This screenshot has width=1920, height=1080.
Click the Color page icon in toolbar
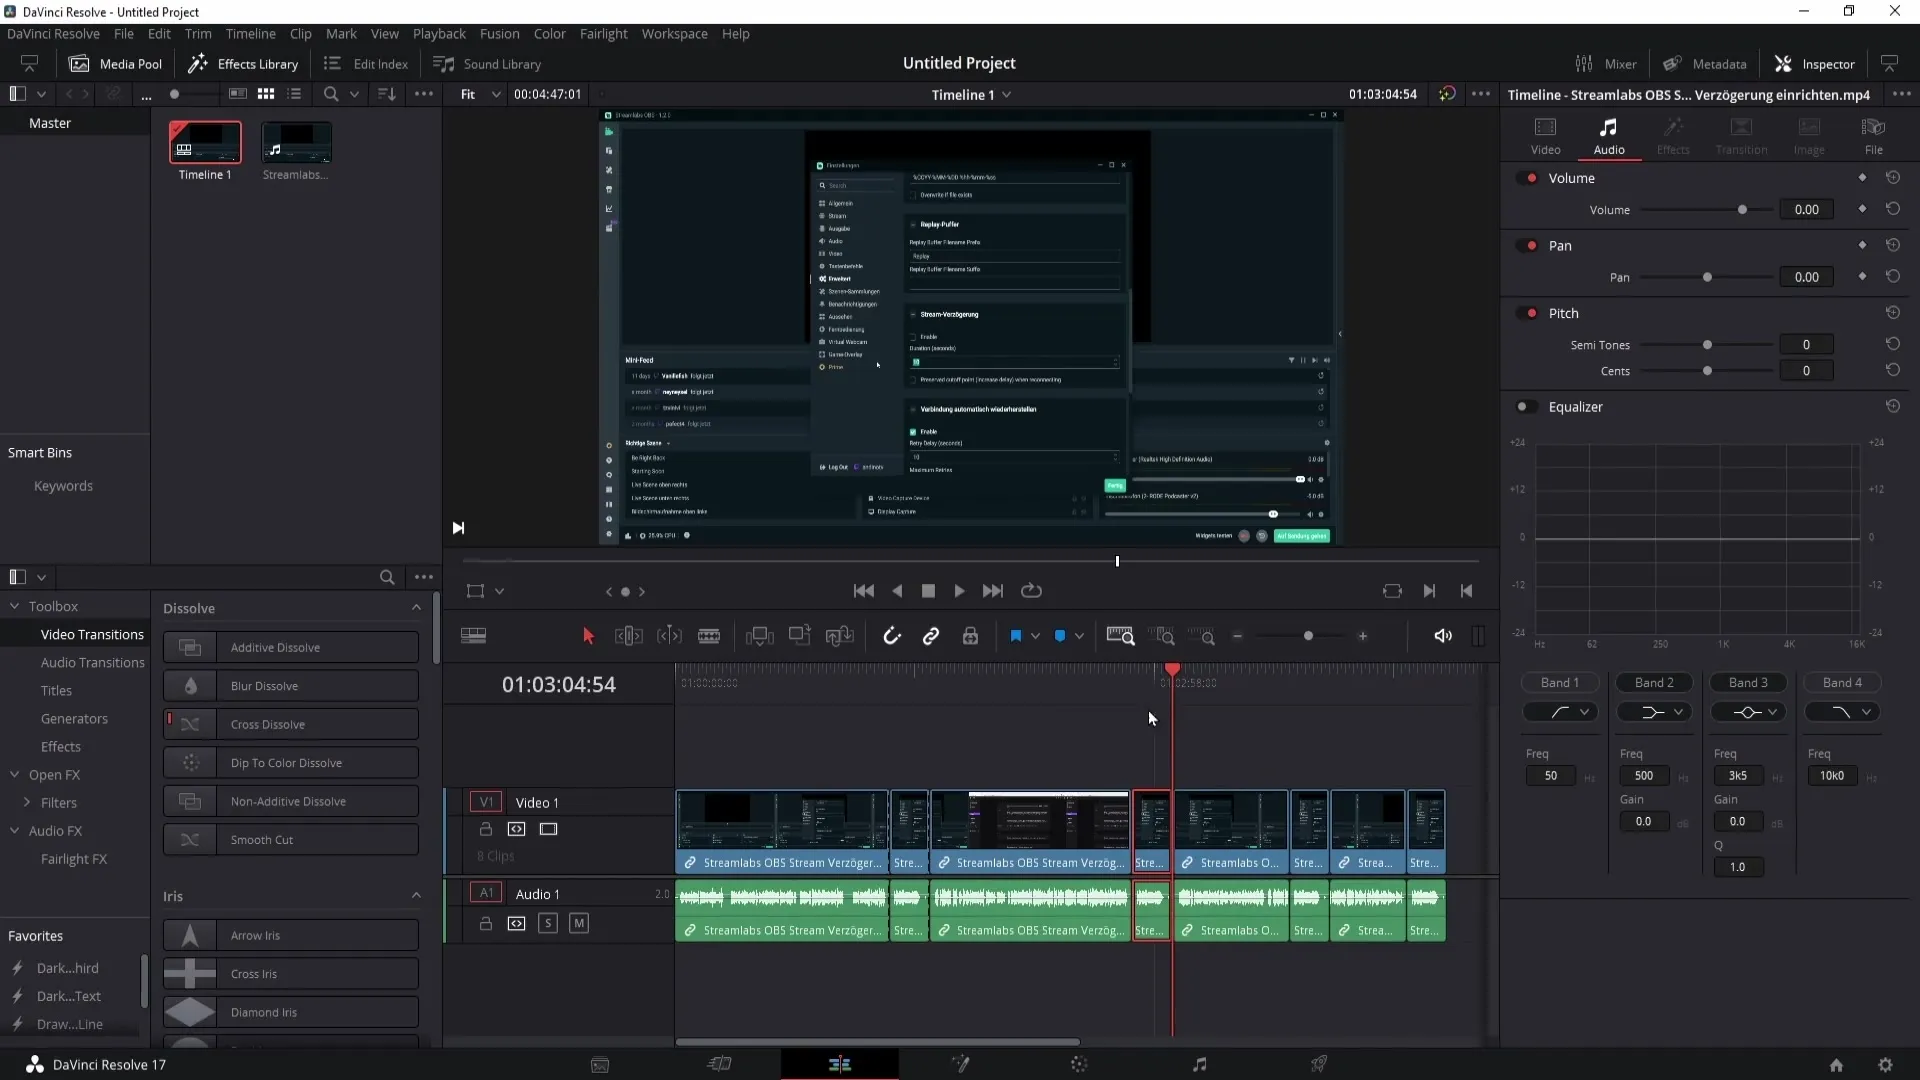tap(1080, 1064)
